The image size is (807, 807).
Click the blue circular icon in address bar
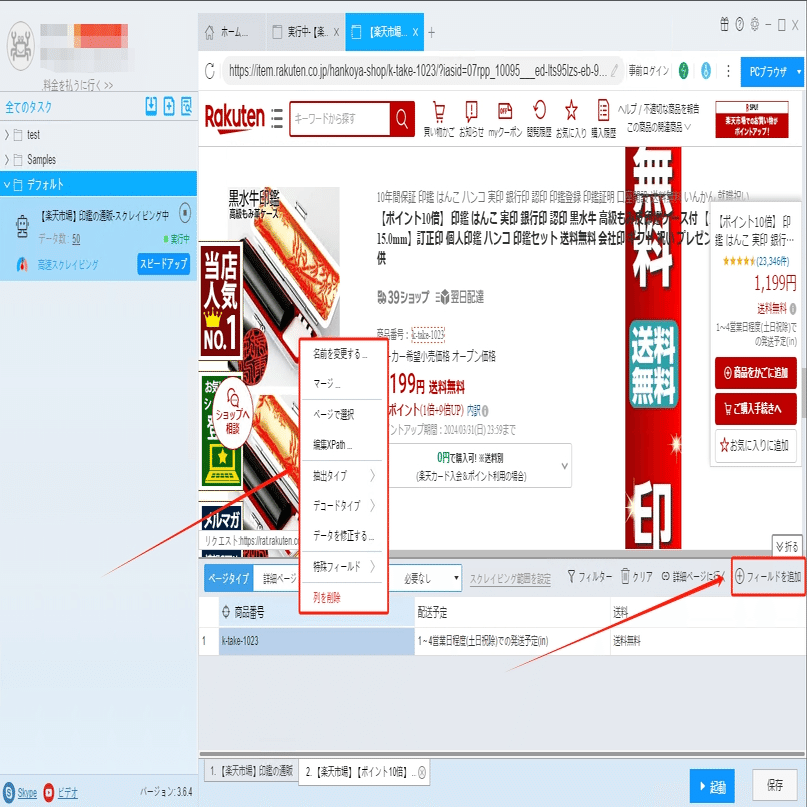[706, 71]
